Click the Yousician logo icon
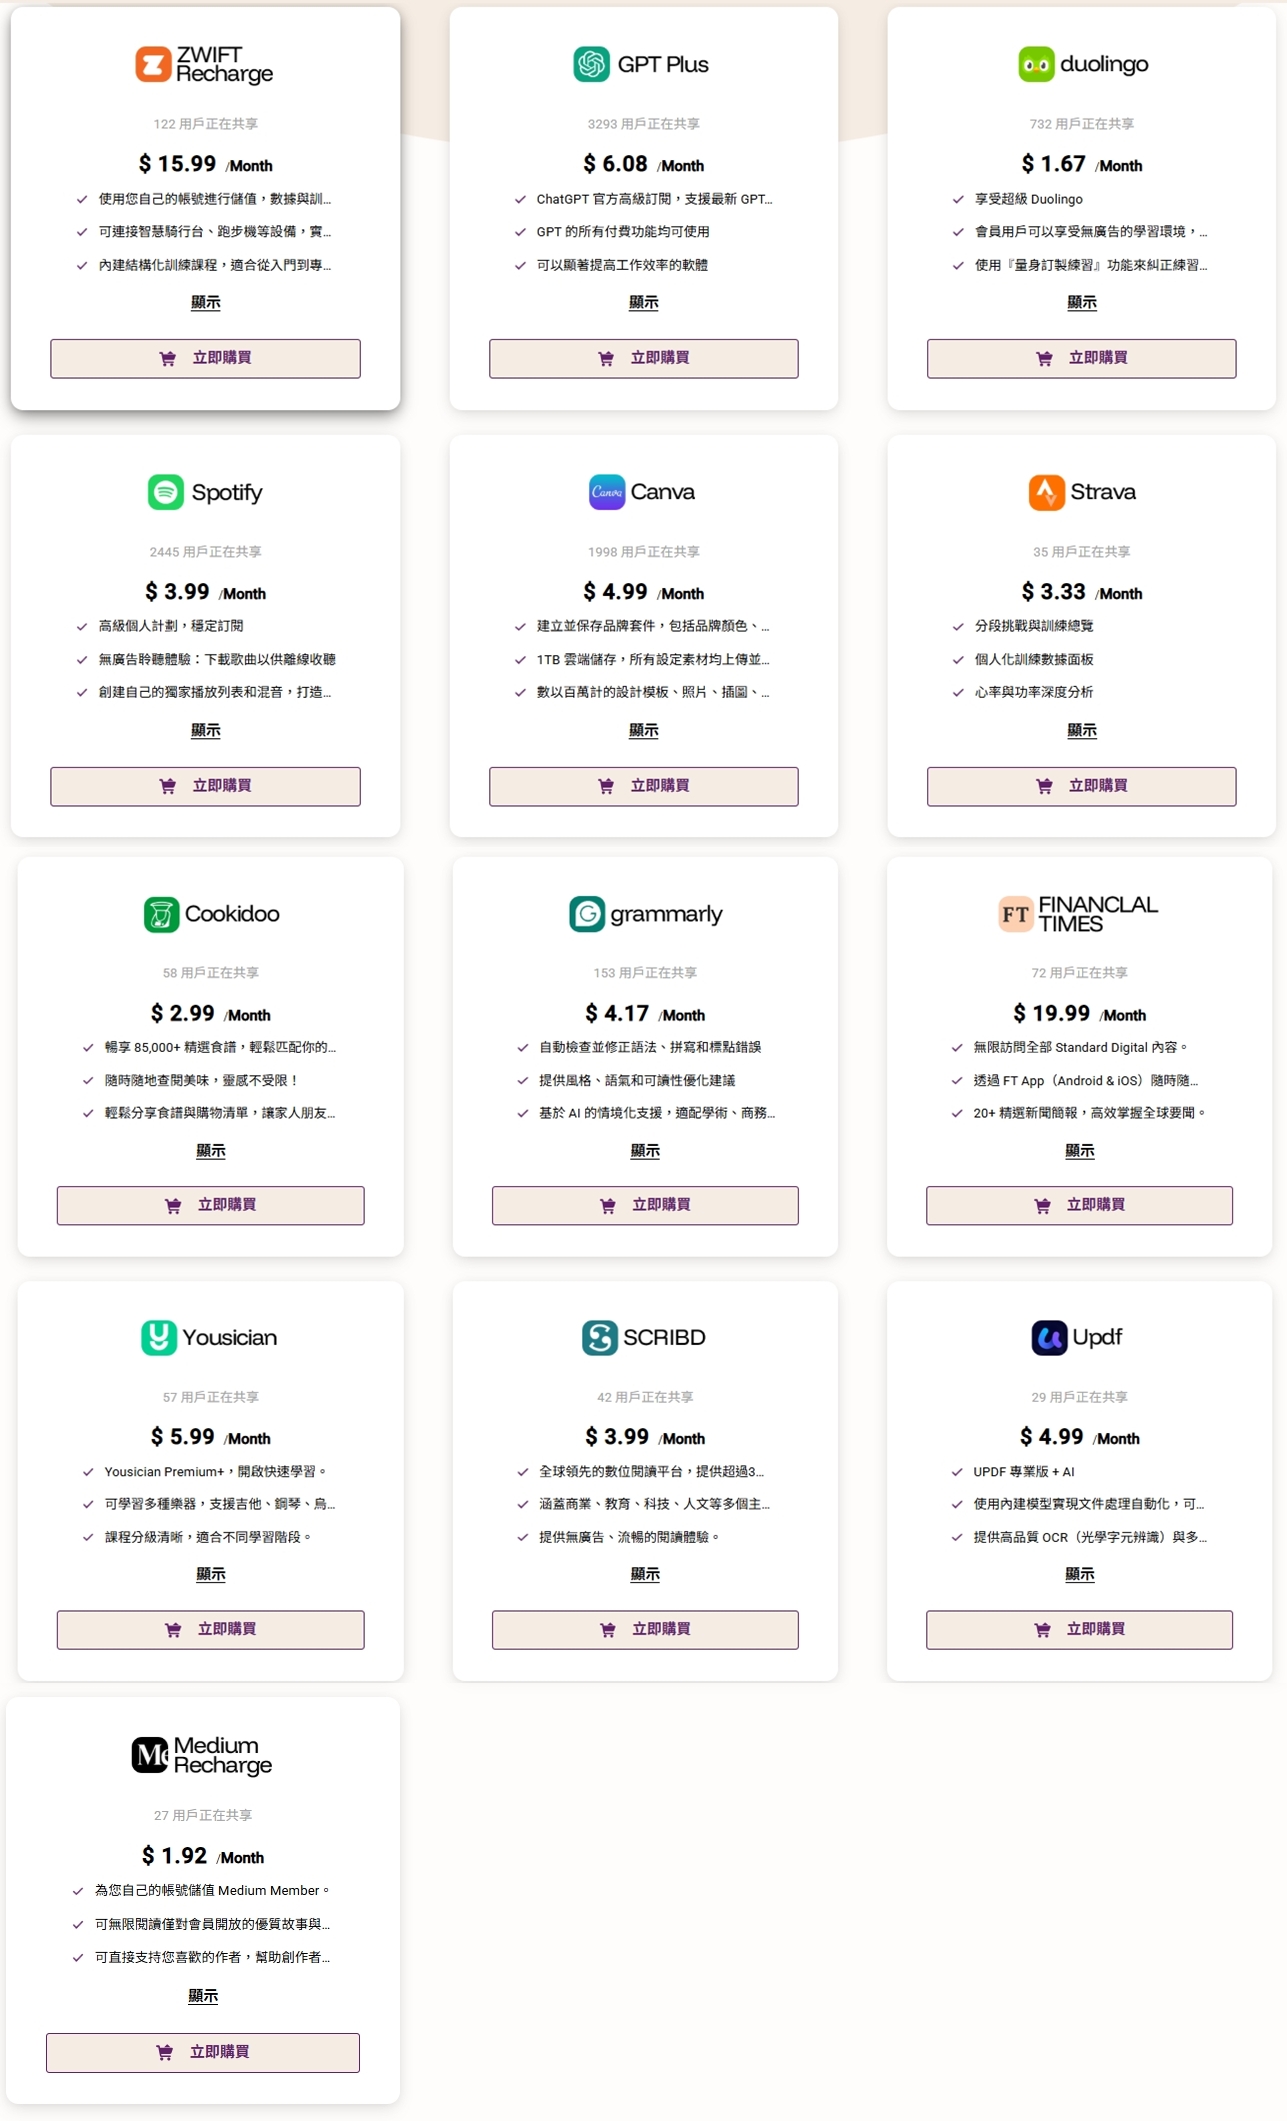Screen dimensions: 1287x2121 [x=159, y=1338]
